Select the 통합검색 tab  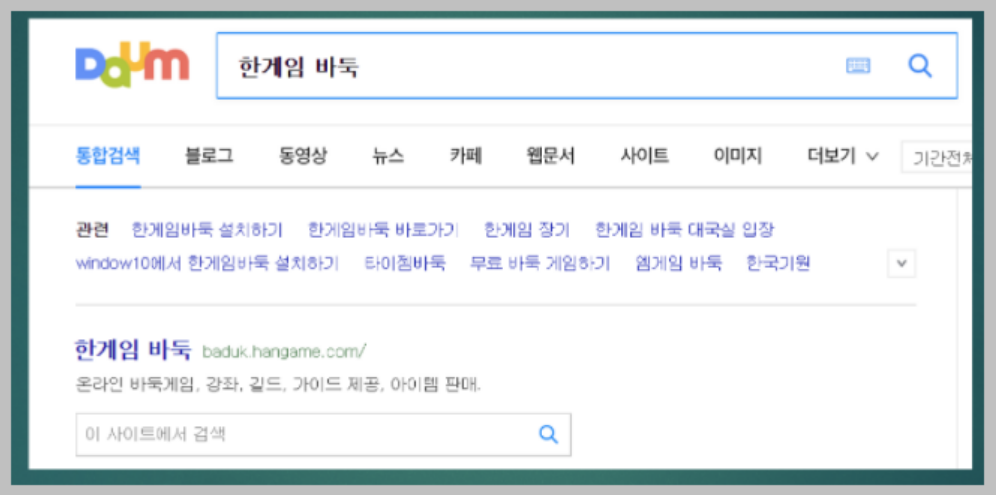point(108,155)
